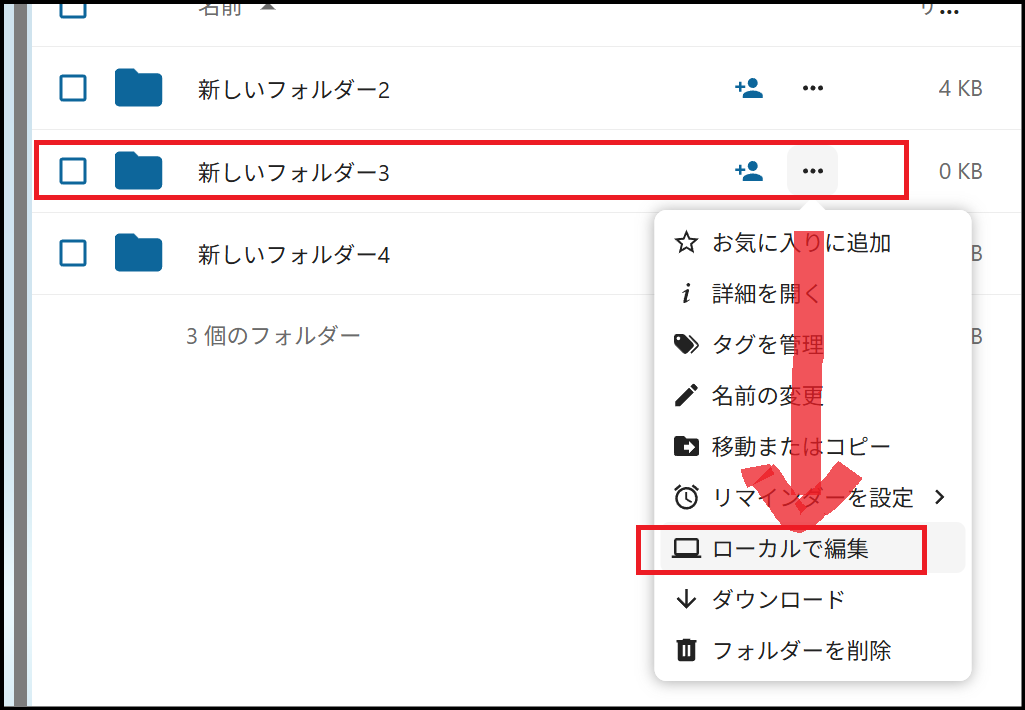Click the trash icon to delete folder

(686, 651)
